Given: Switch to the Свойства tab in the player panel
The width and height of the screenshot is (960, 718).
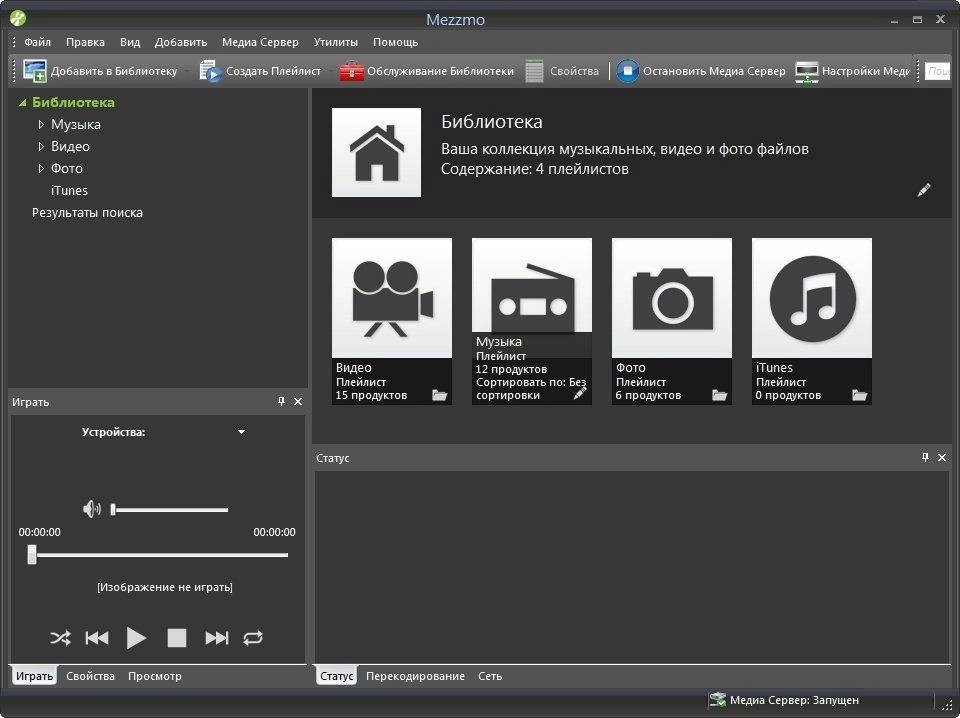Looking at the screenshot, I should pos(91,676).
